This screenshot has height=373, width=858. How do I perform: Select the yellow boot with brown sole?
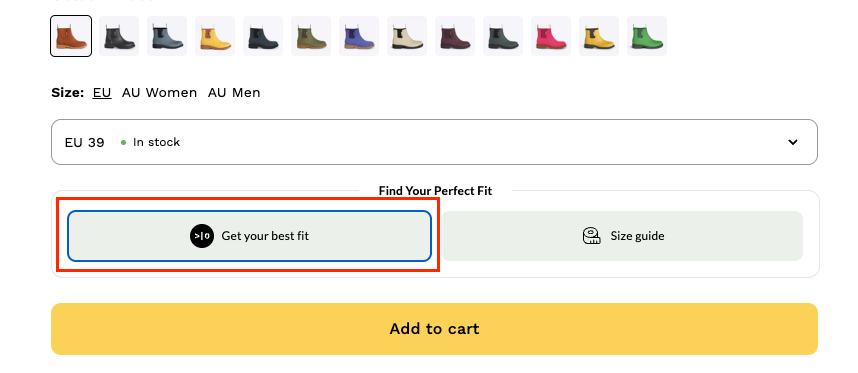[x=215, y=36]
